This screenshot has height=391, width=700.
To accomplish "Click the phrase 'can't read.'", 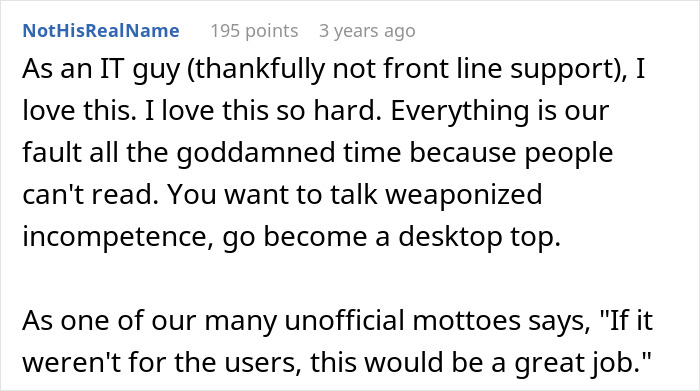I will click(91, 194).
